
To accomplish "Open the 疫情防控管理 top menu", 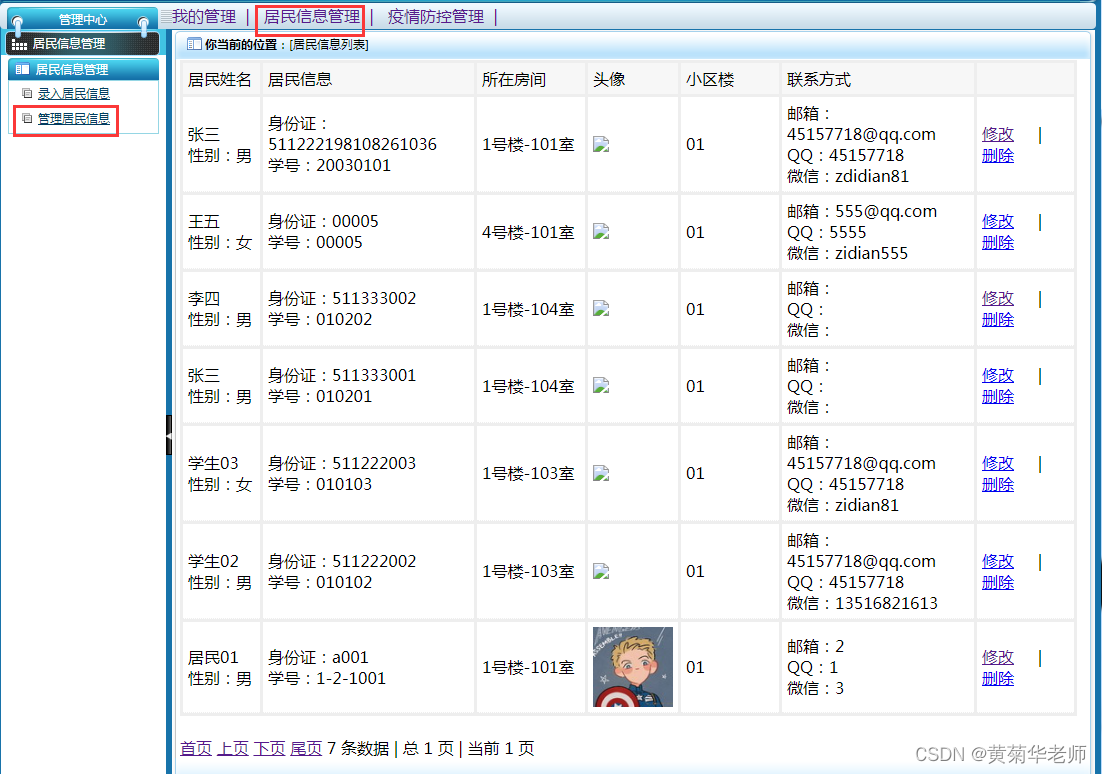I will pos(436,16).
